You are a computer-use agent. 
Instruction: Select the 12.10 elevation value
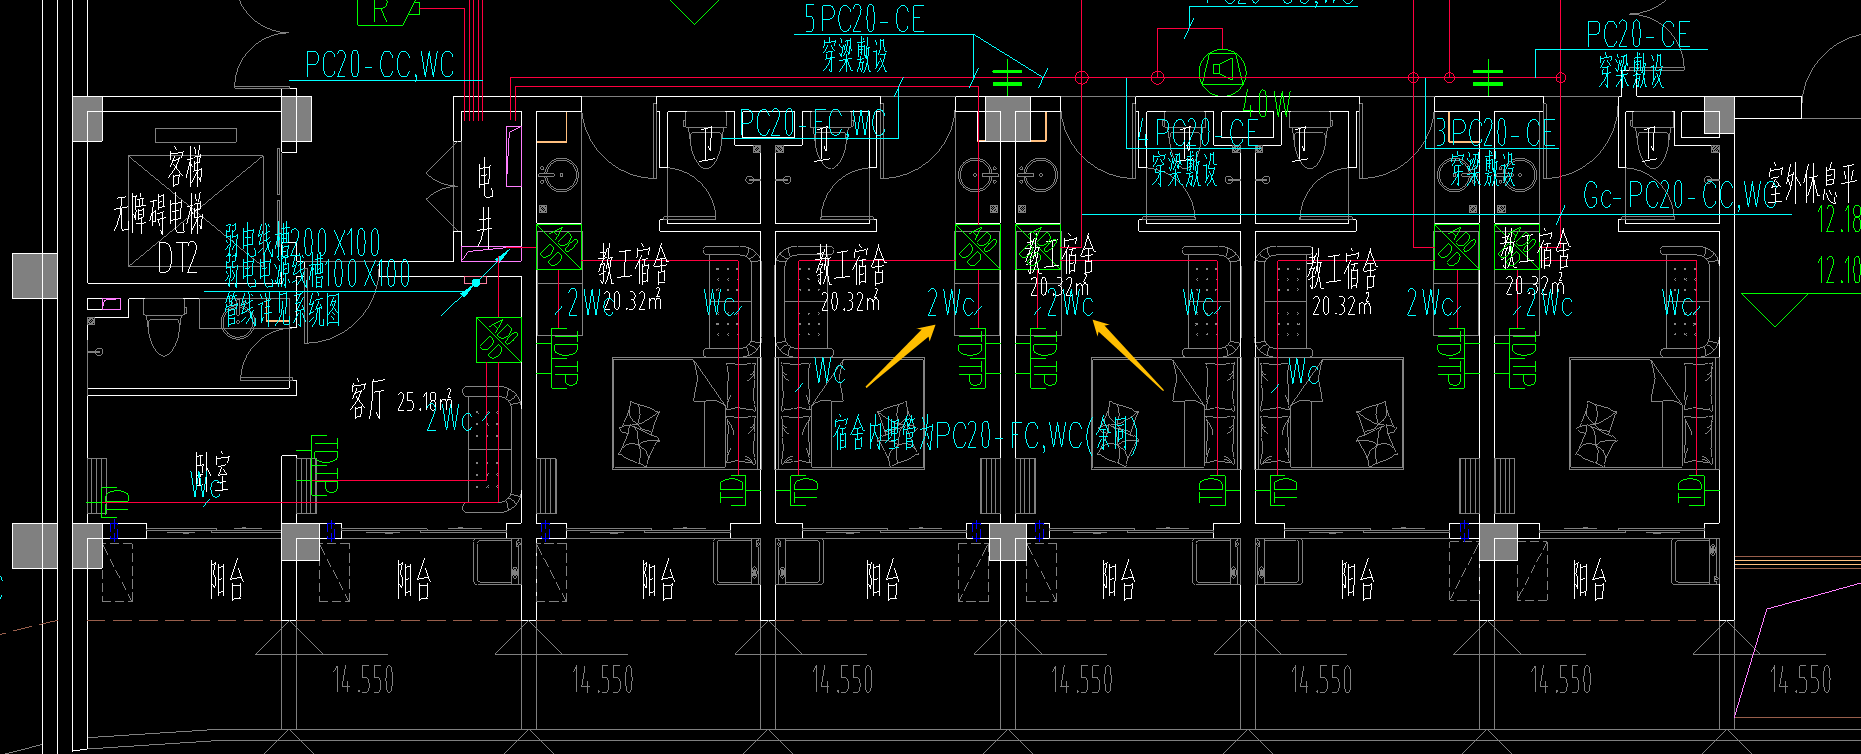(1838, 269)
